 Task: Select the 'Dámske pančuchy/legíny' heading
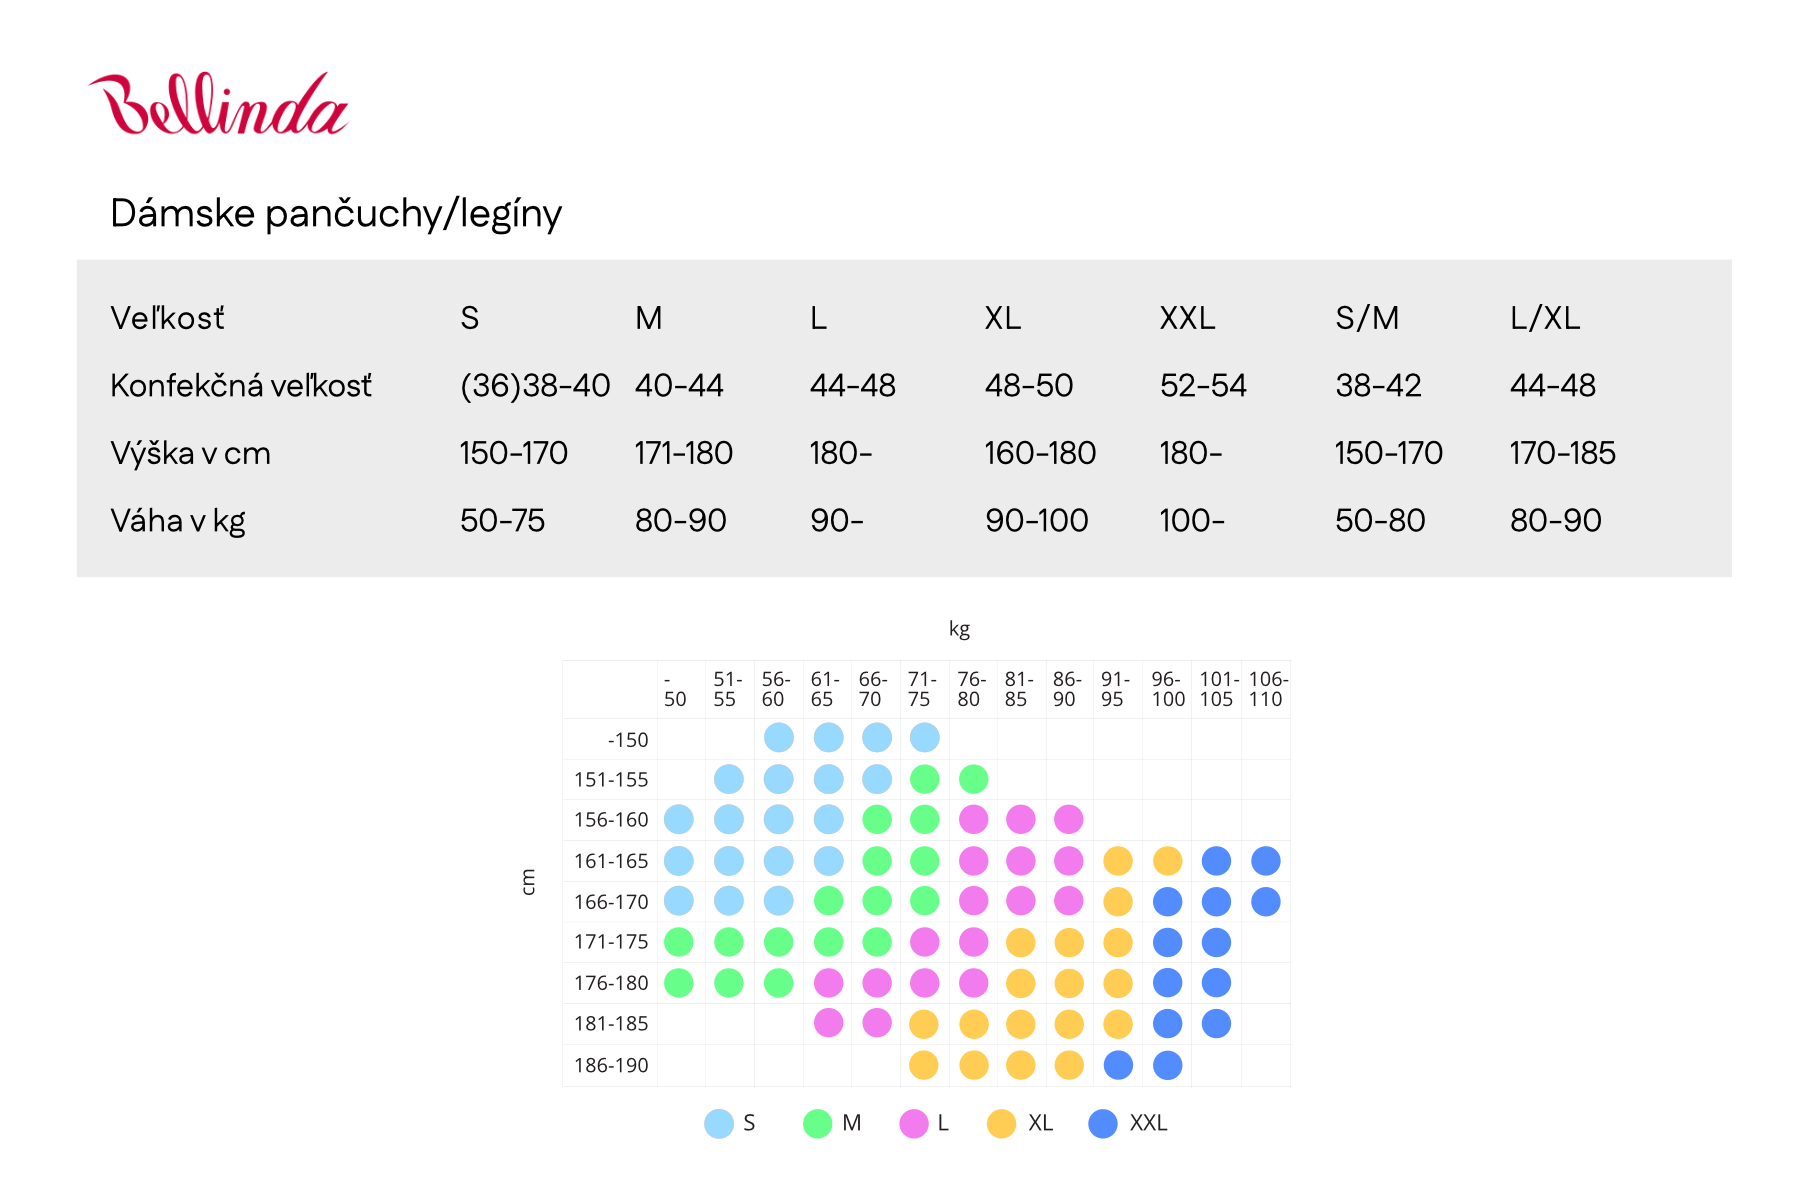click(x=336, y=214)
